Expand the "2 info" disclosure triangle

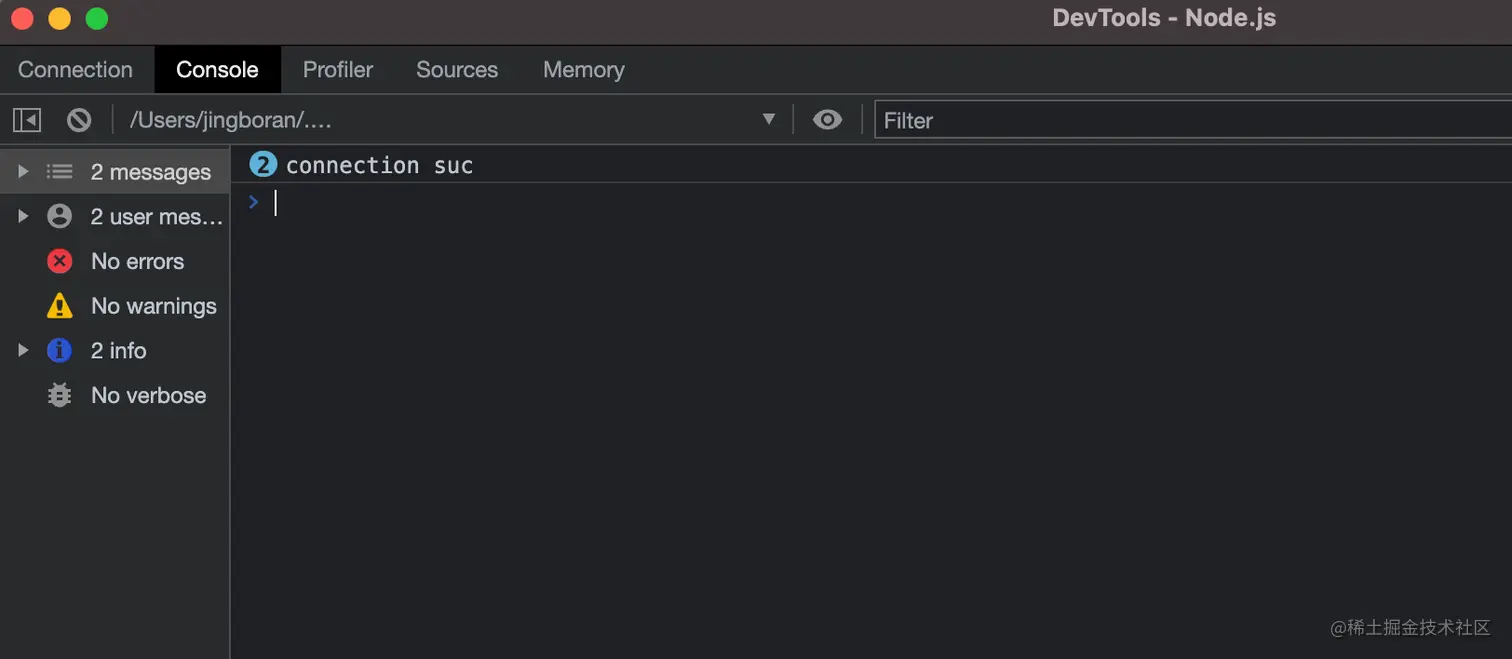tap(22, 350)
